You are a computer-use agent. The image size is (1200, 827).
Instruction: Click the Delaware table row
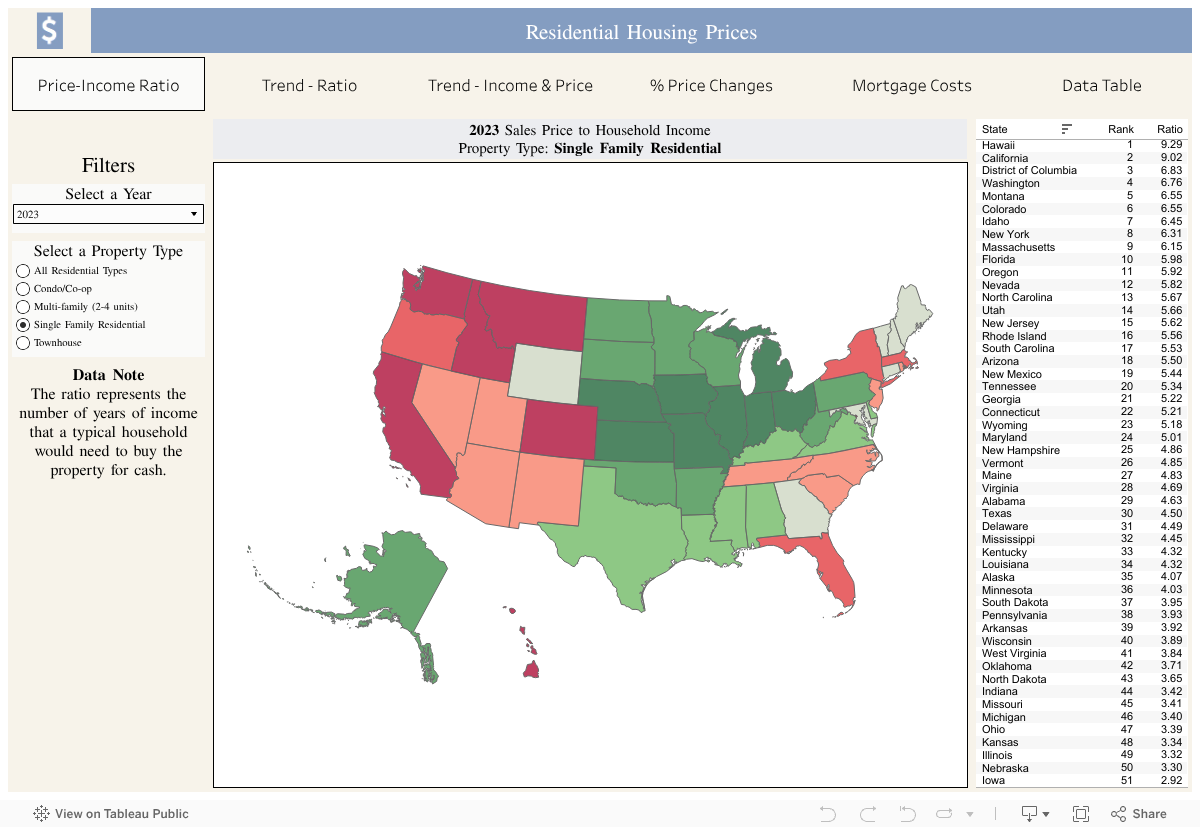[1083, 526]
